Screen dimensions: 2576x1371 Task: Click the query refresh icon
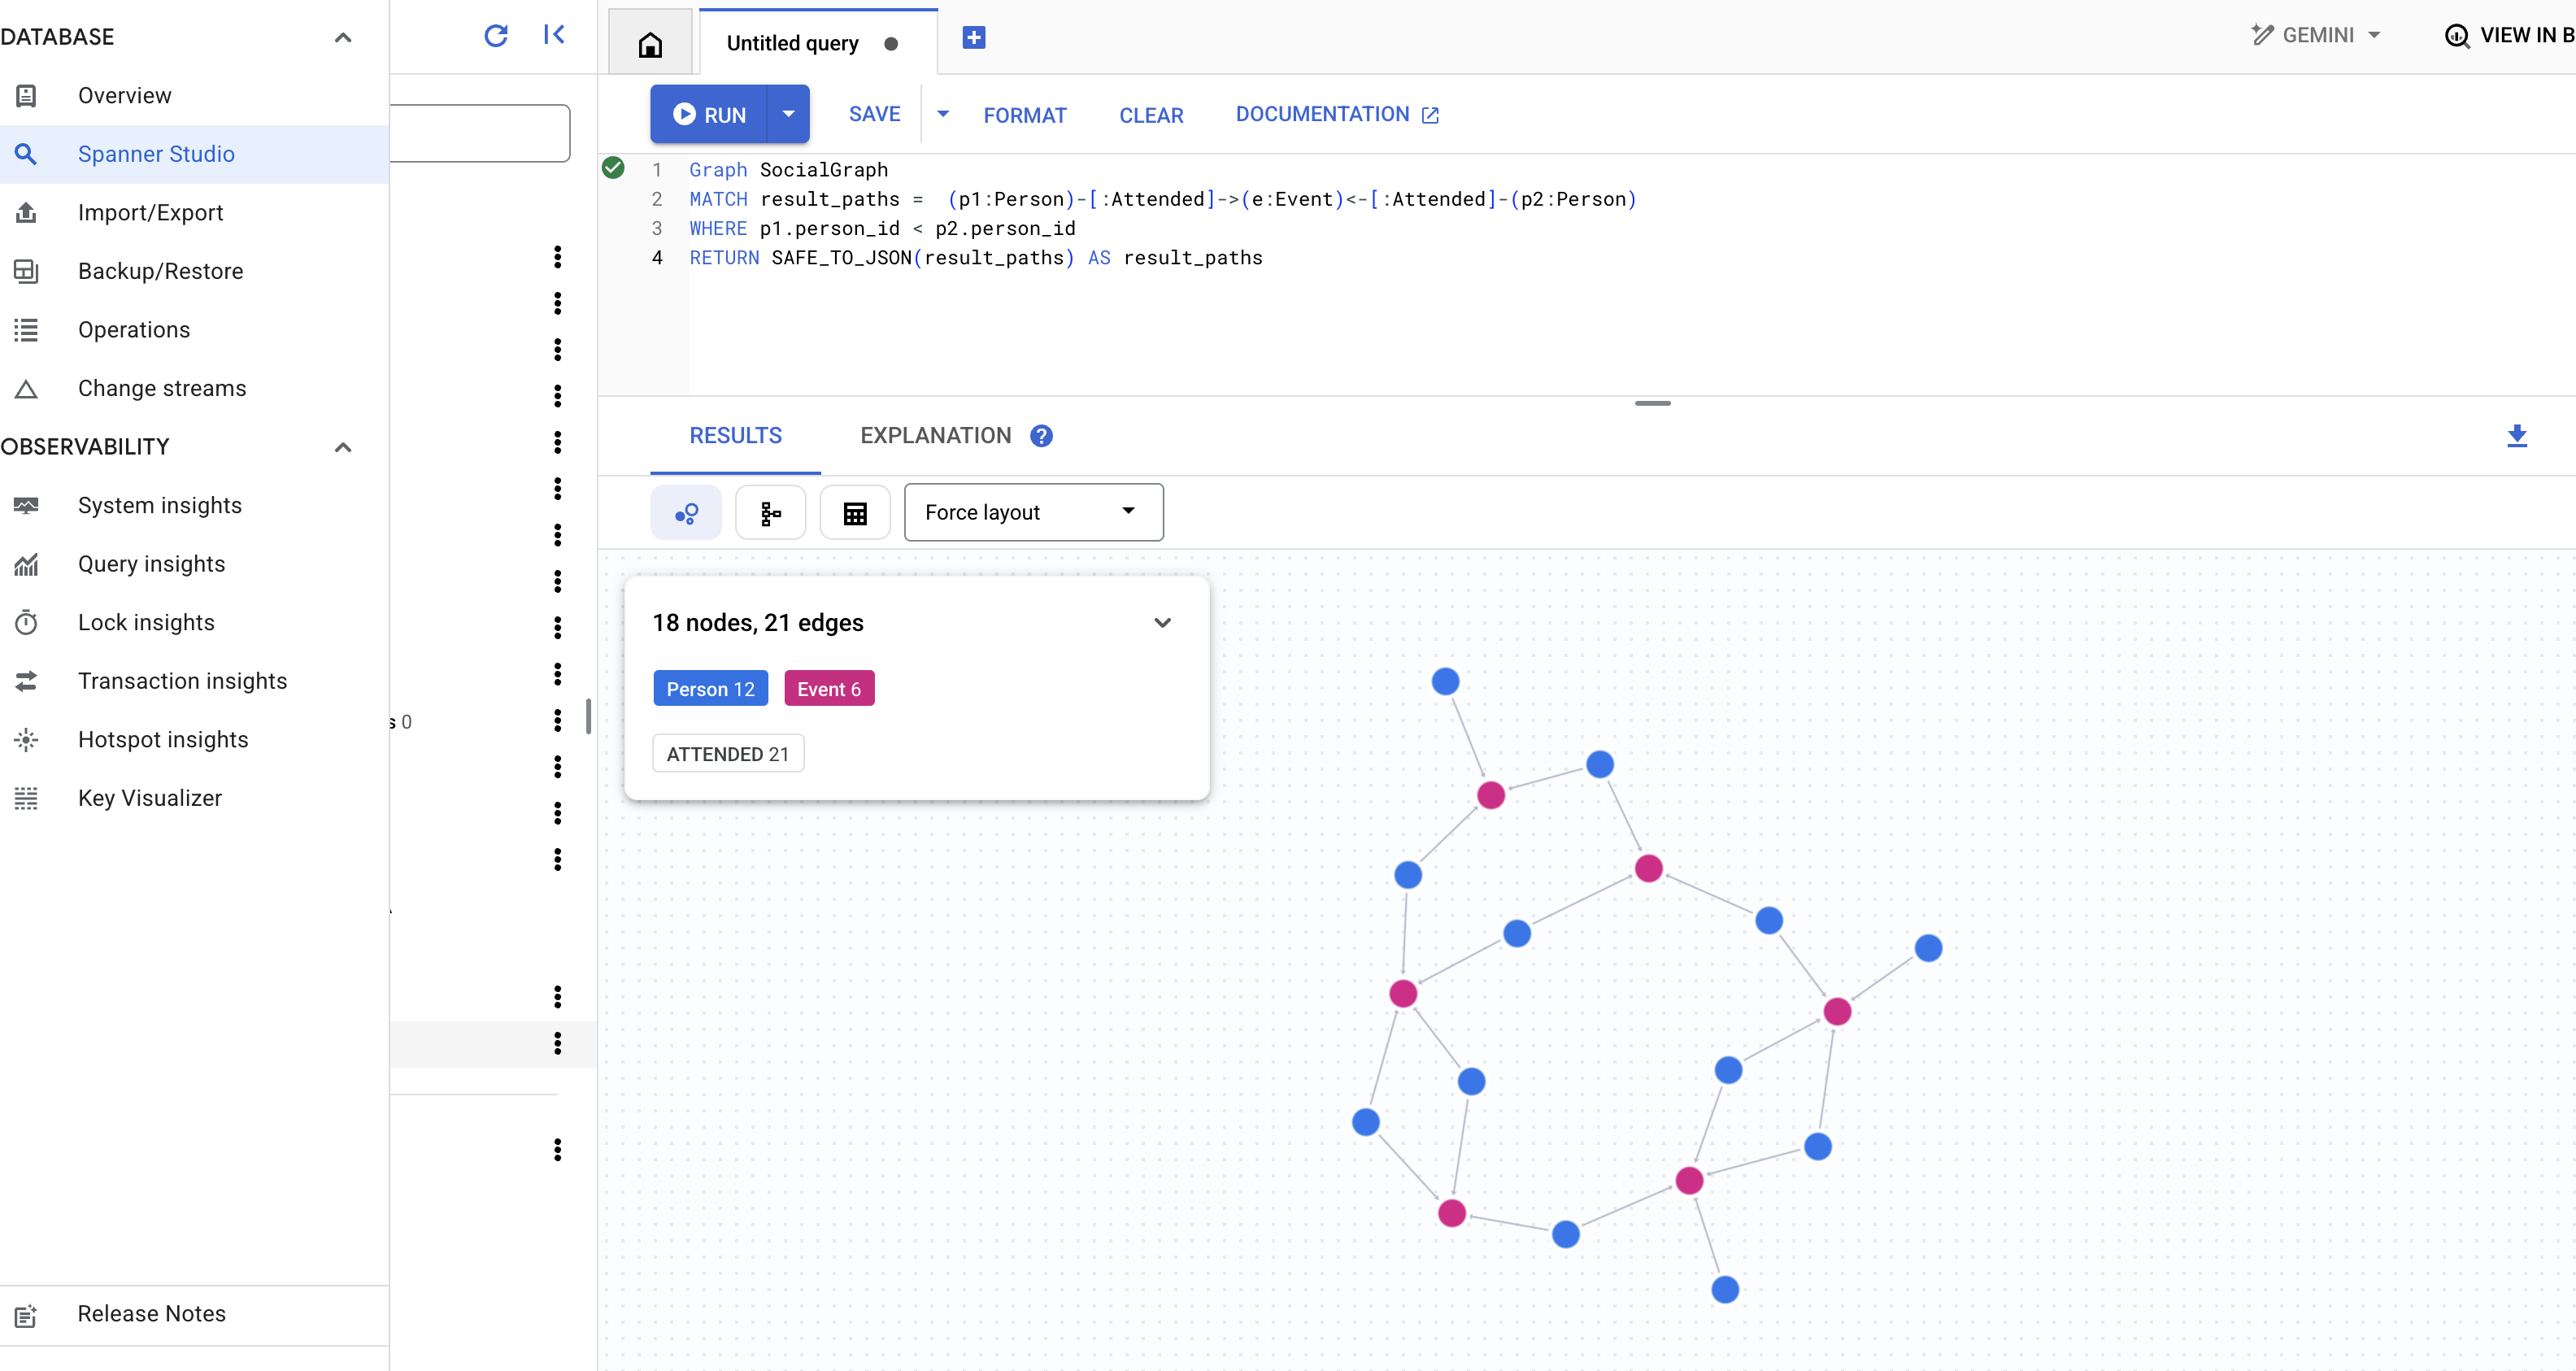496,34
